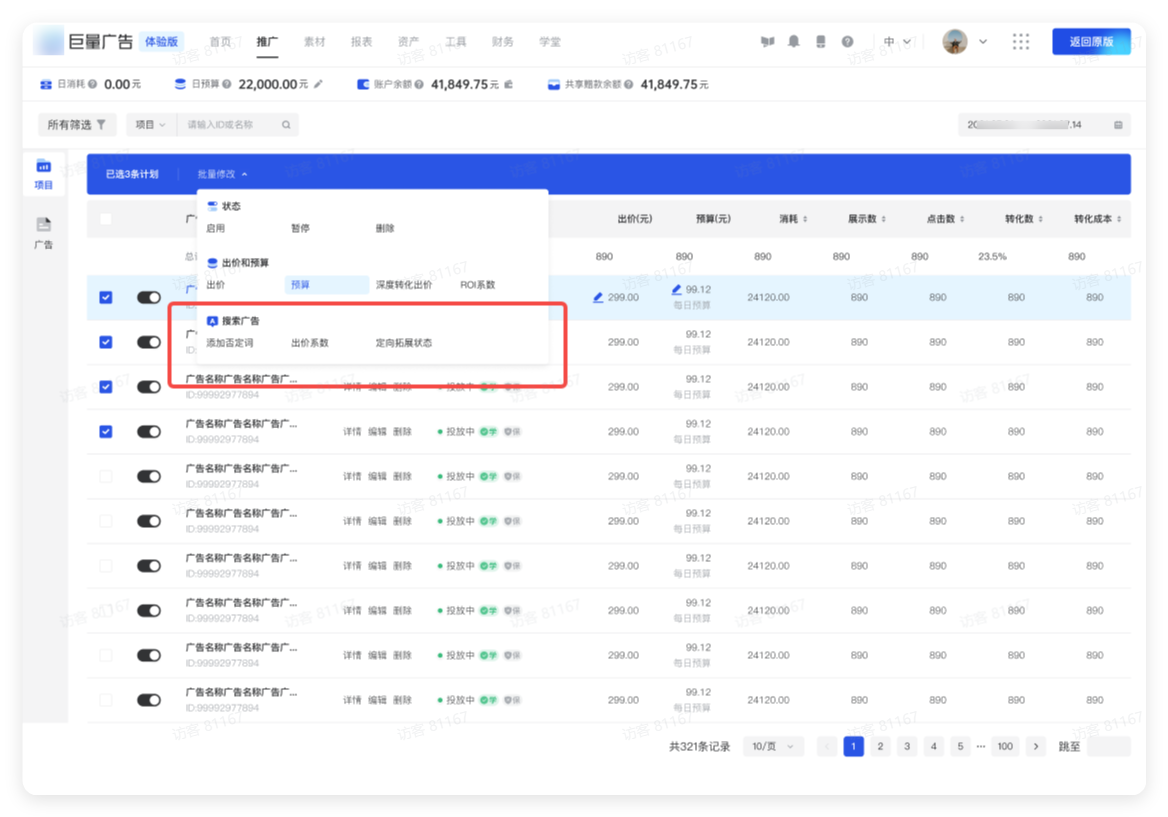Open the 所有筛选 filter panel
Viewport: 1168px width, 817px height.
tap(77, 124)
